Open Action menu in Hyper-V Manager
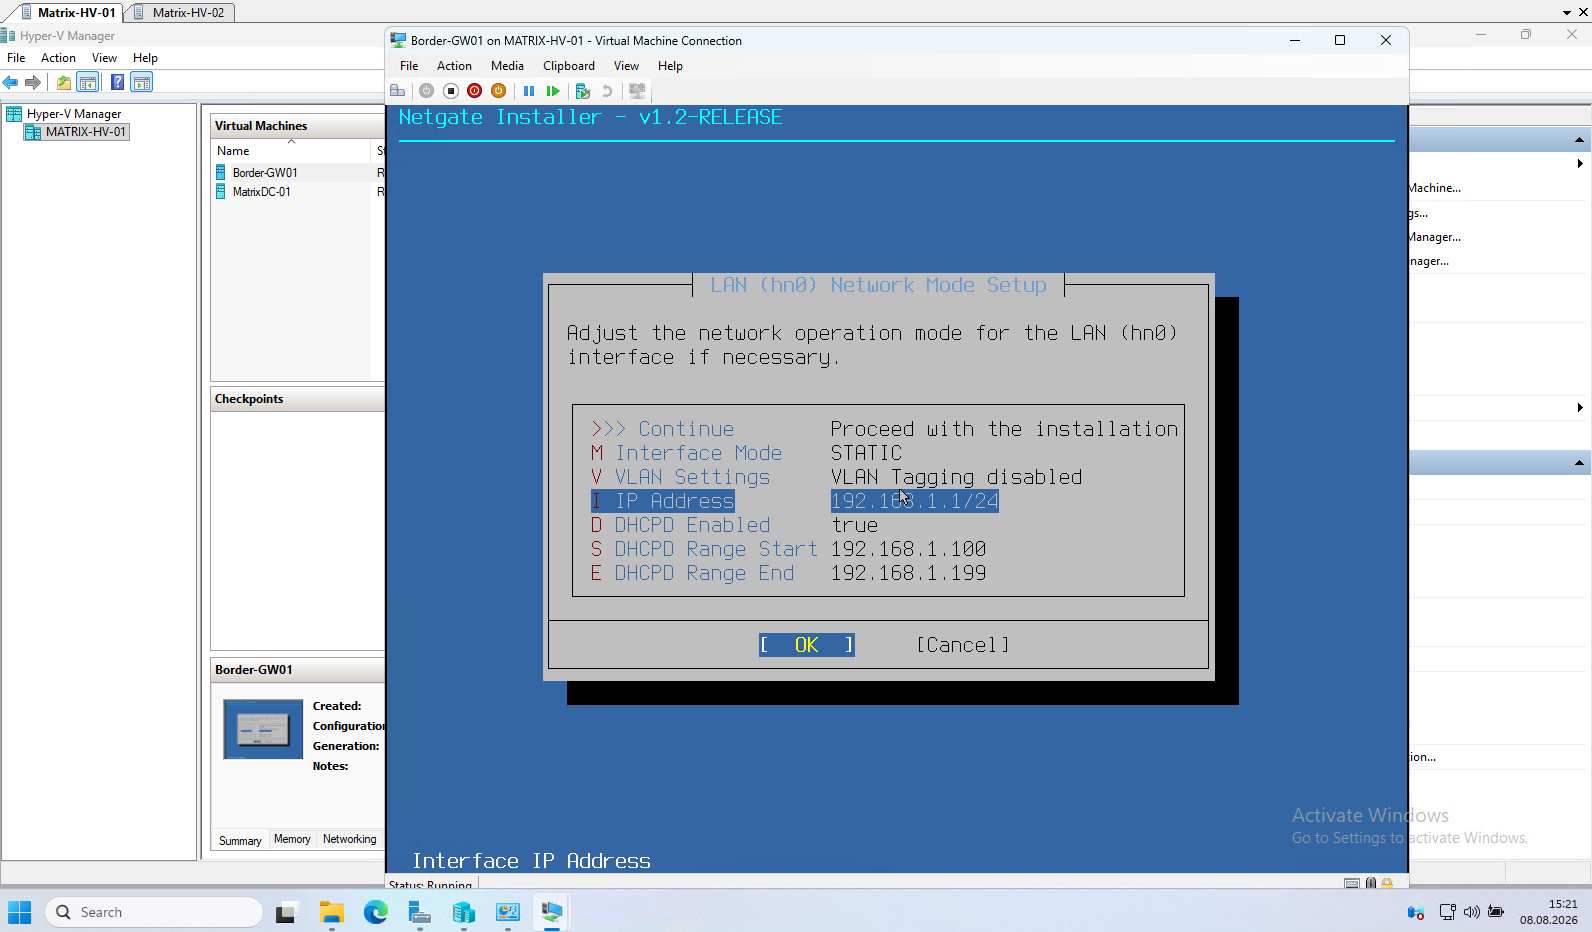 point(58,58)
